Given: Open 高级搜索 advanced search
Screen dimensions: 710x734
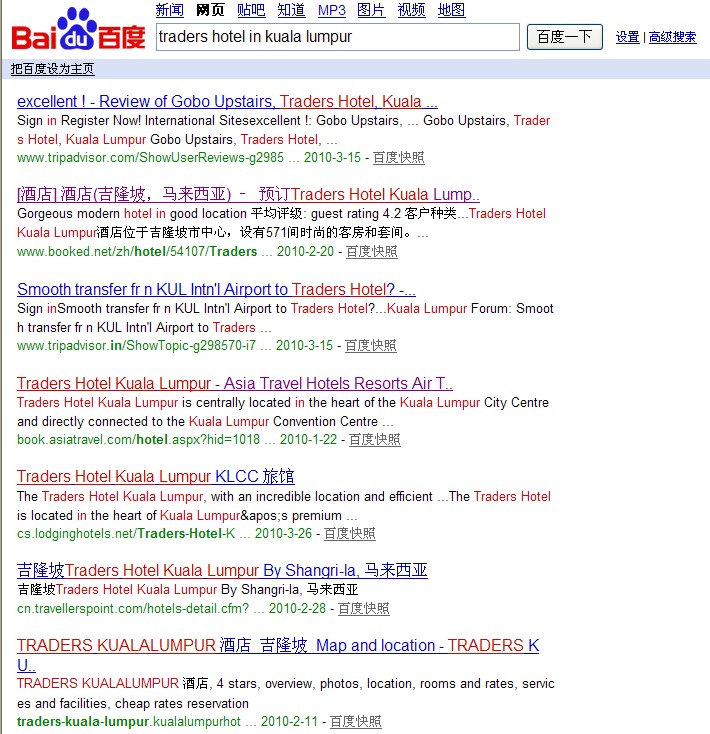Looking at the screenshot, I should [x=673, y=37].
